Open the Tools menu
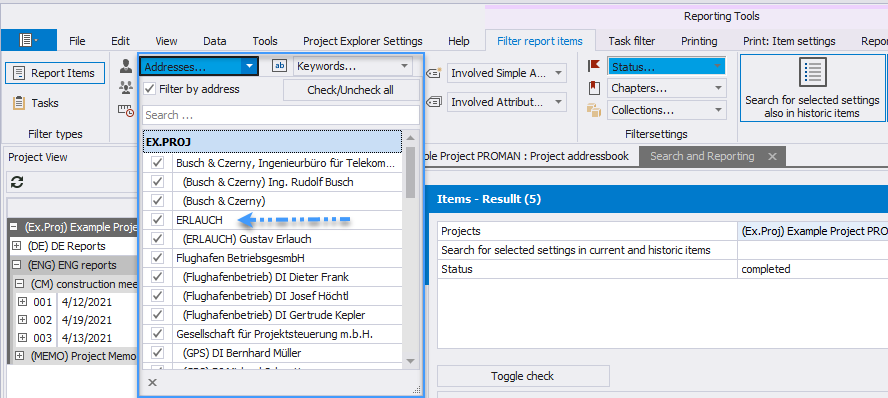The height and width of the screenshot is (398, 888). tap(265, 41)
